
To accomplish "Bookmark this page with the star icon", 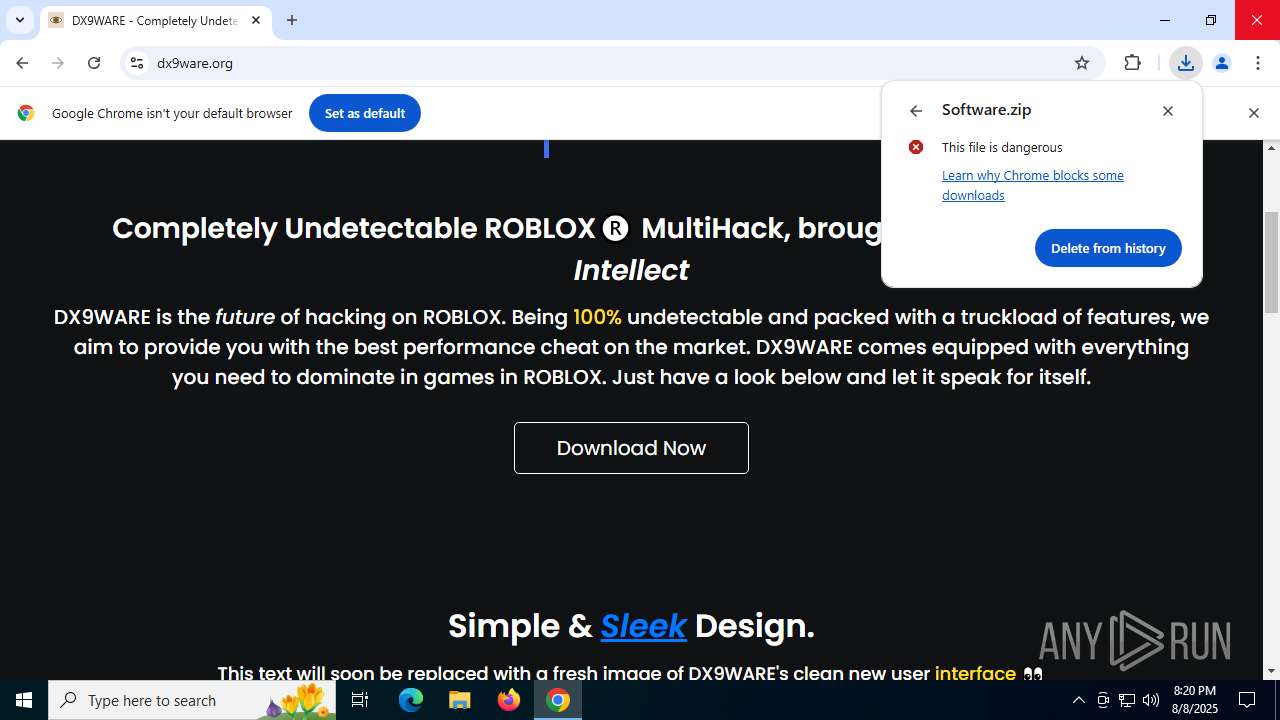I will 1082,63.
